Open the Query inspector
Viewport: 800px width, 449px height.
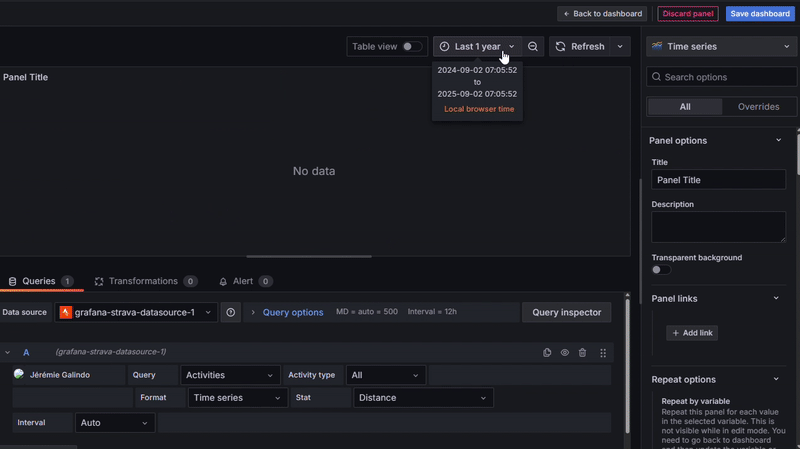click(566, 312)
